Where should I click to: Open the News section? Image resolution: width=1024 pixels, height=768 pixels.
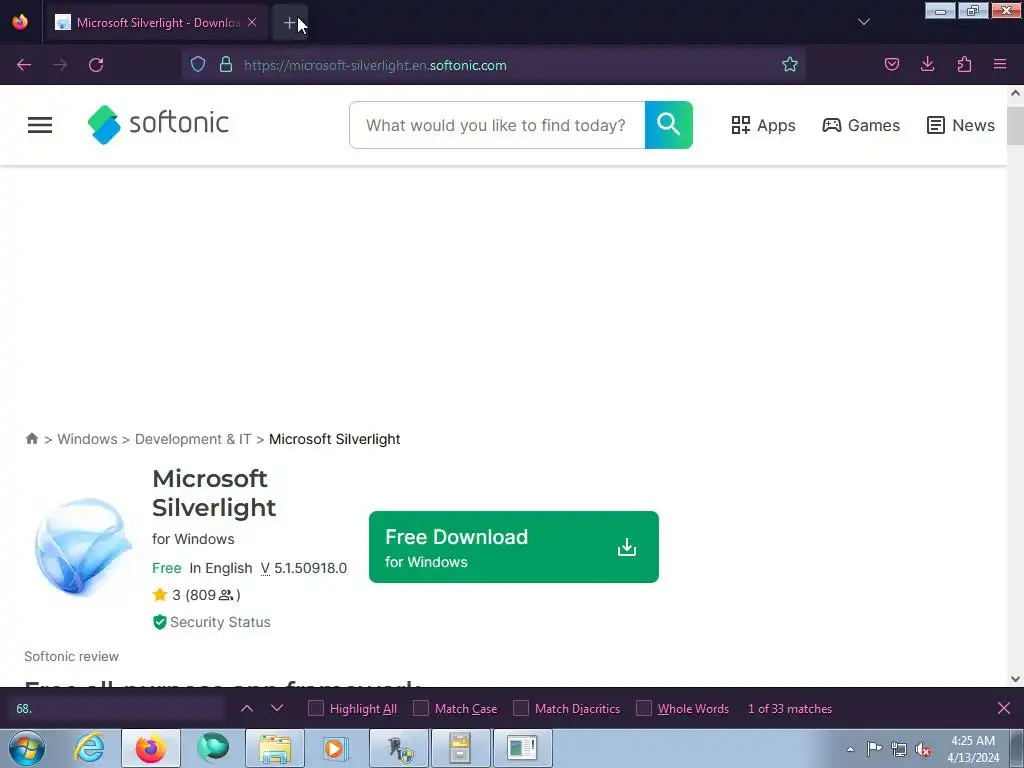tap(961, 125)
